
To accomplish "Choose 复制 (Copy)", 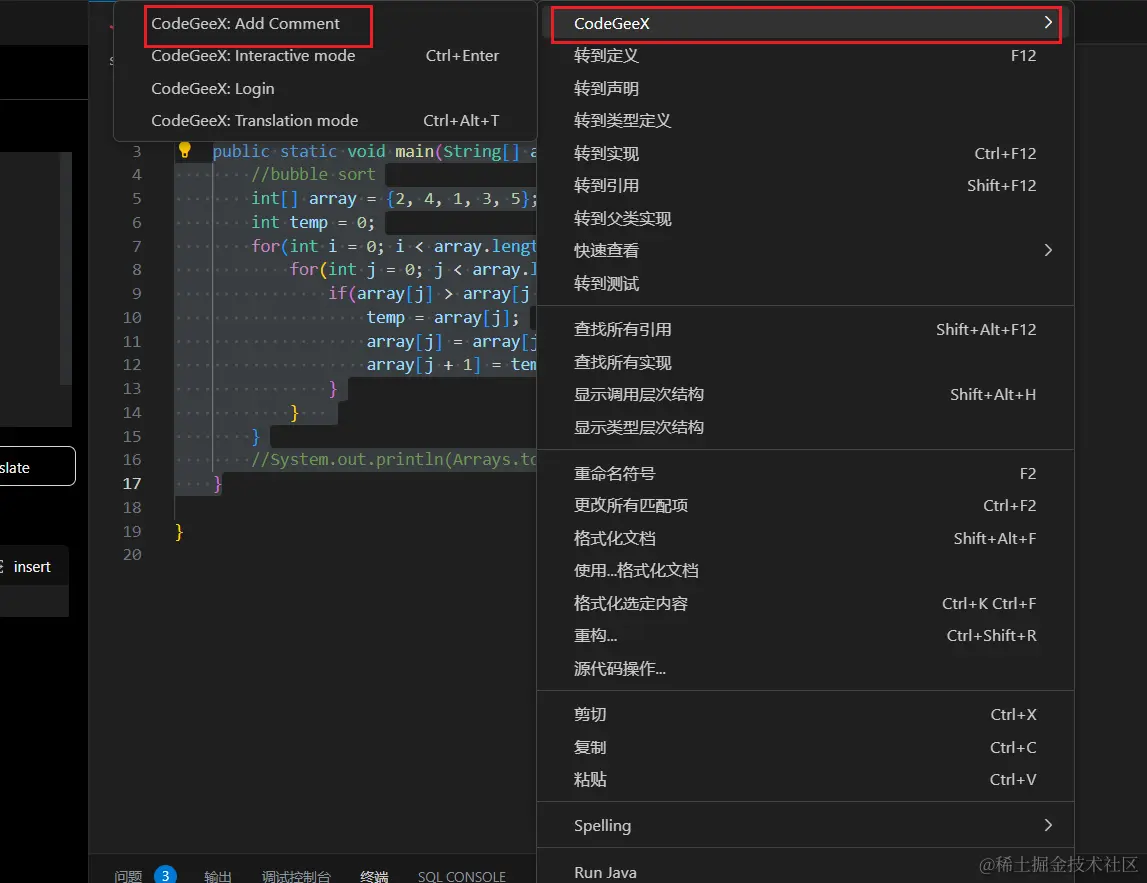I will pos(805,747).
